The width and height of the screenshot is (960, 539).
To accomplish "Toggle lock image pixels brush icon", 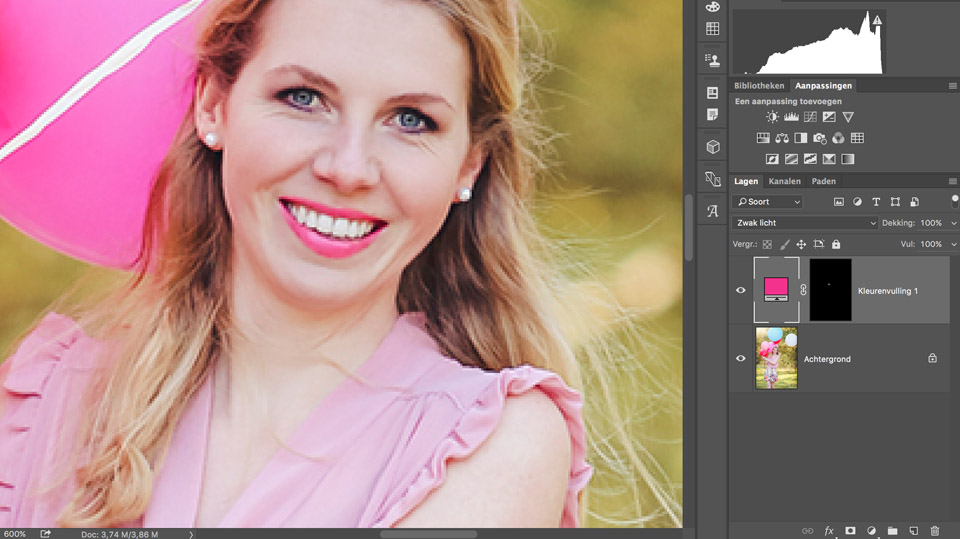I will 785,244.
